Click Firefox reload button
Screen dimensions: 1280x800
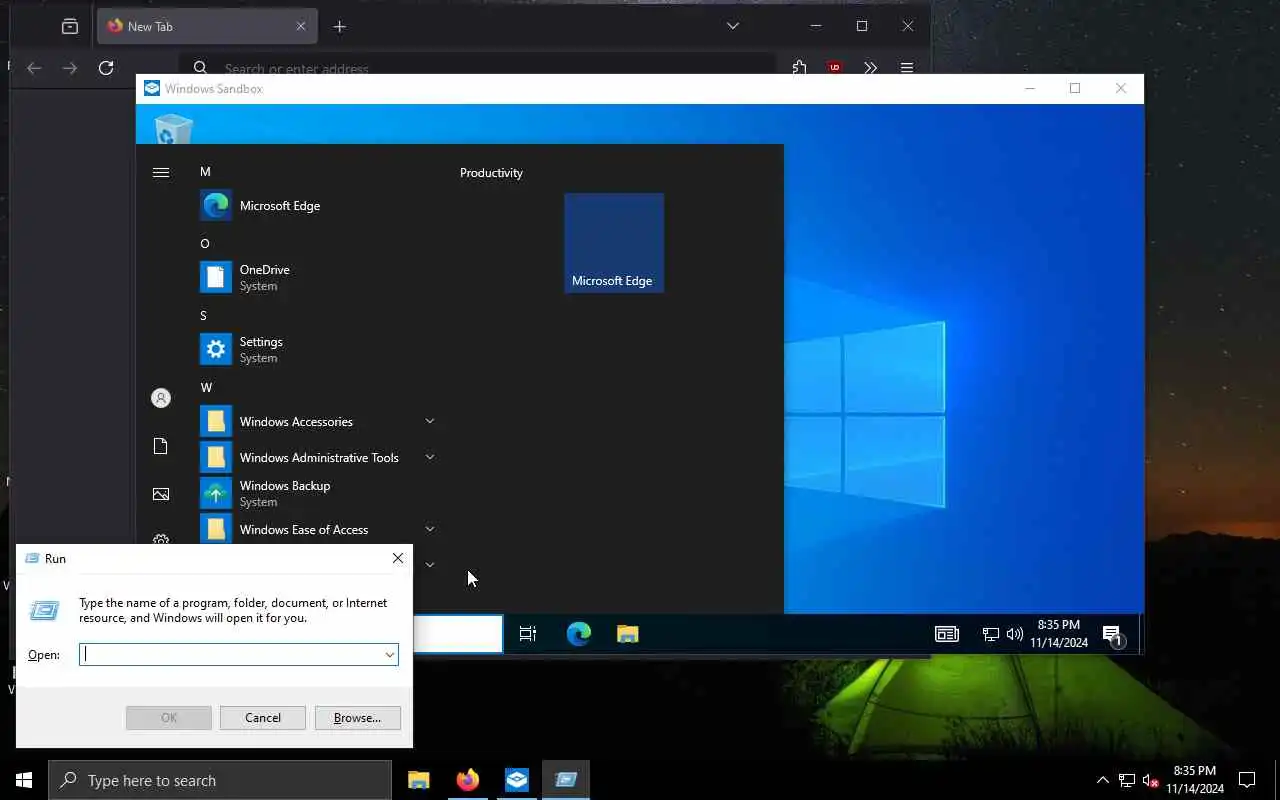(106, 68)
